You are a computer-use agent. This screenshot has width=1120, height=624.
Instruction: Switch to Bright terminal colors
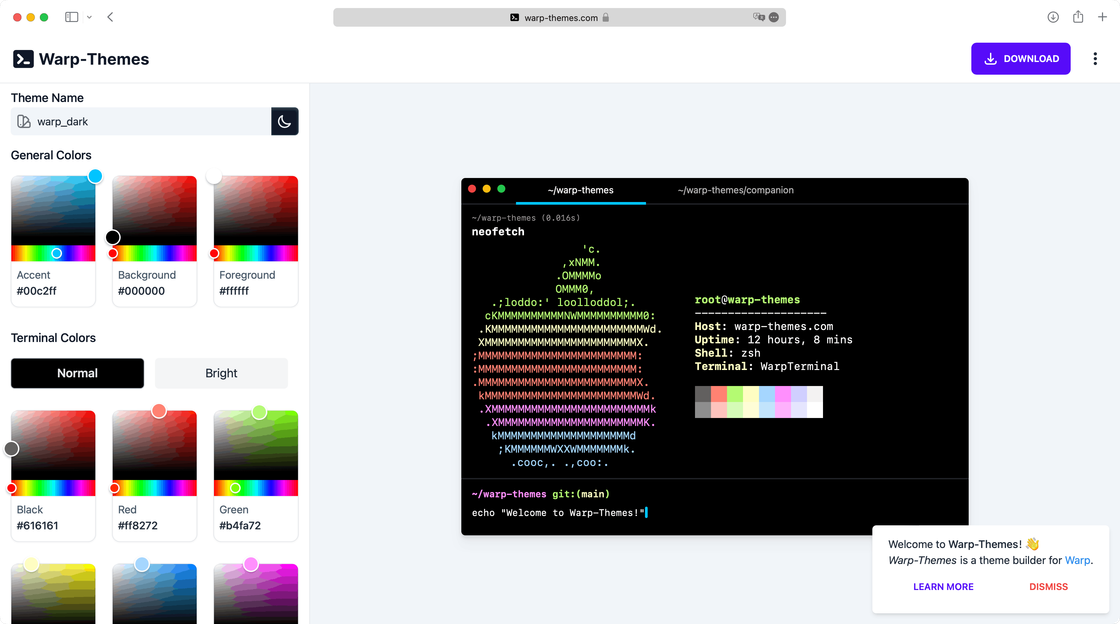221,373
